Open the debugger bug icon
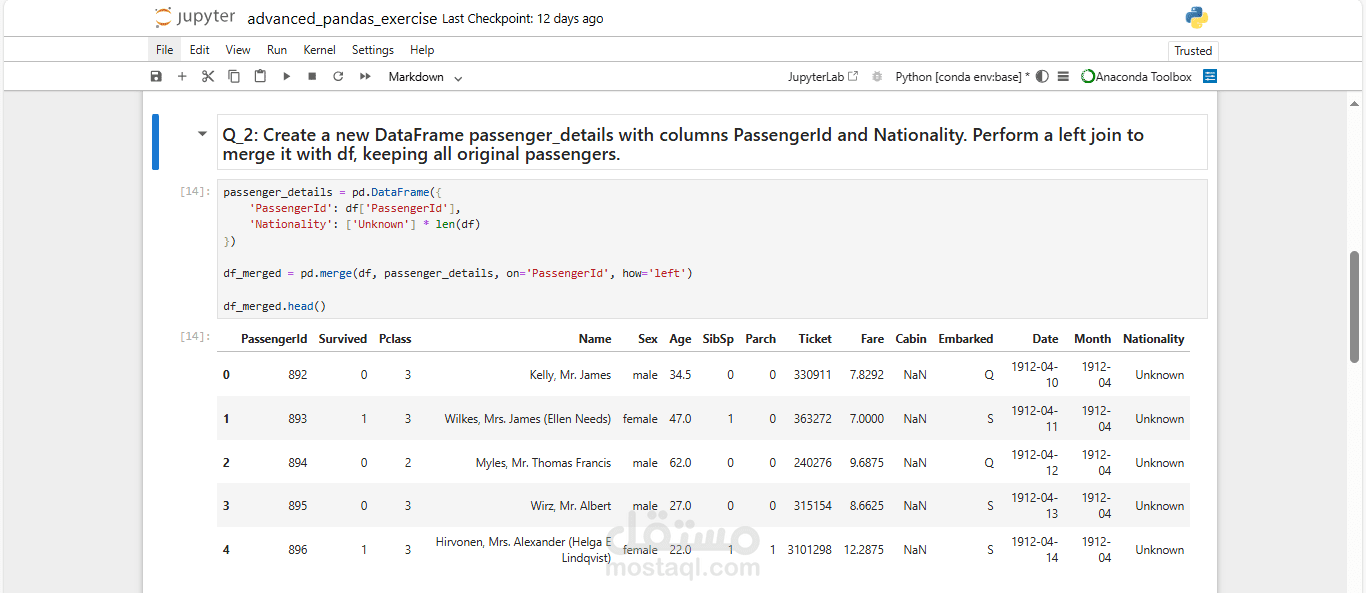Viewport: 1366px width, 593px height. pyautogui.click(x=877, y=77)
